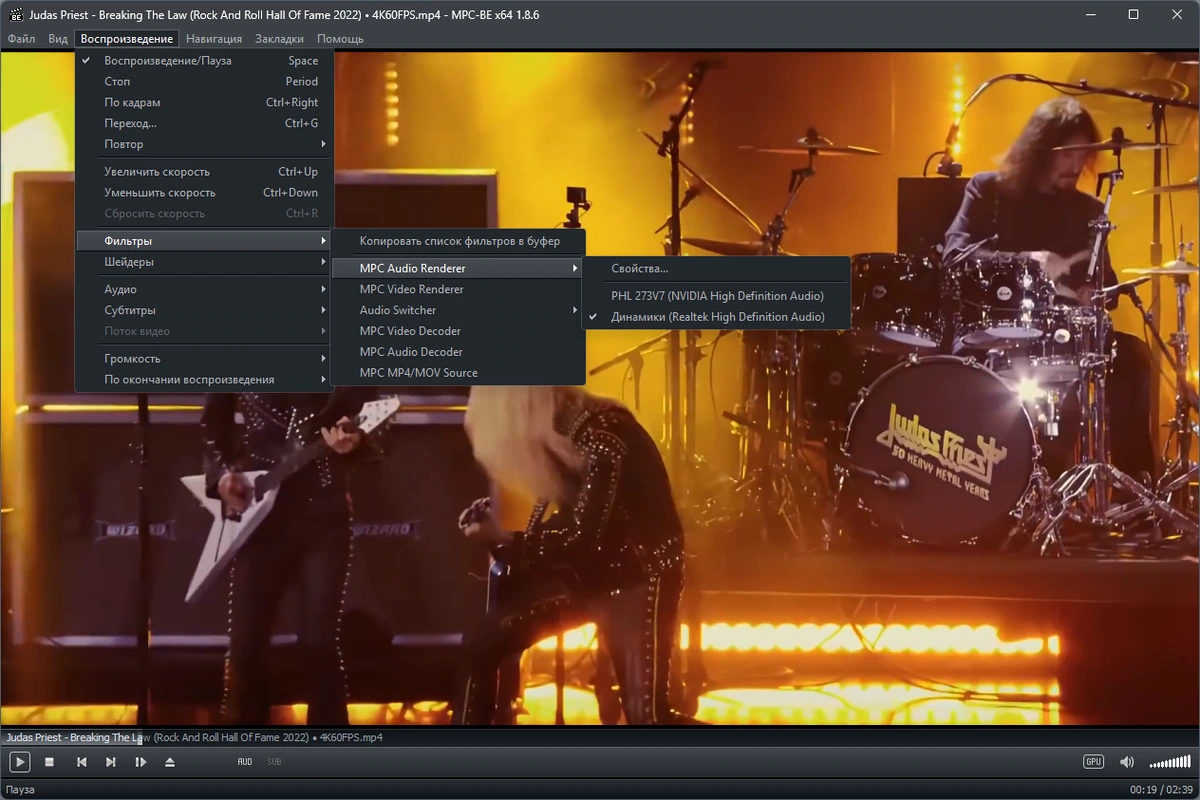Screen dimensions: 1200x800
Task: Select Стоп menu entry
Action: pyautogui.click(x=204, y=82)
